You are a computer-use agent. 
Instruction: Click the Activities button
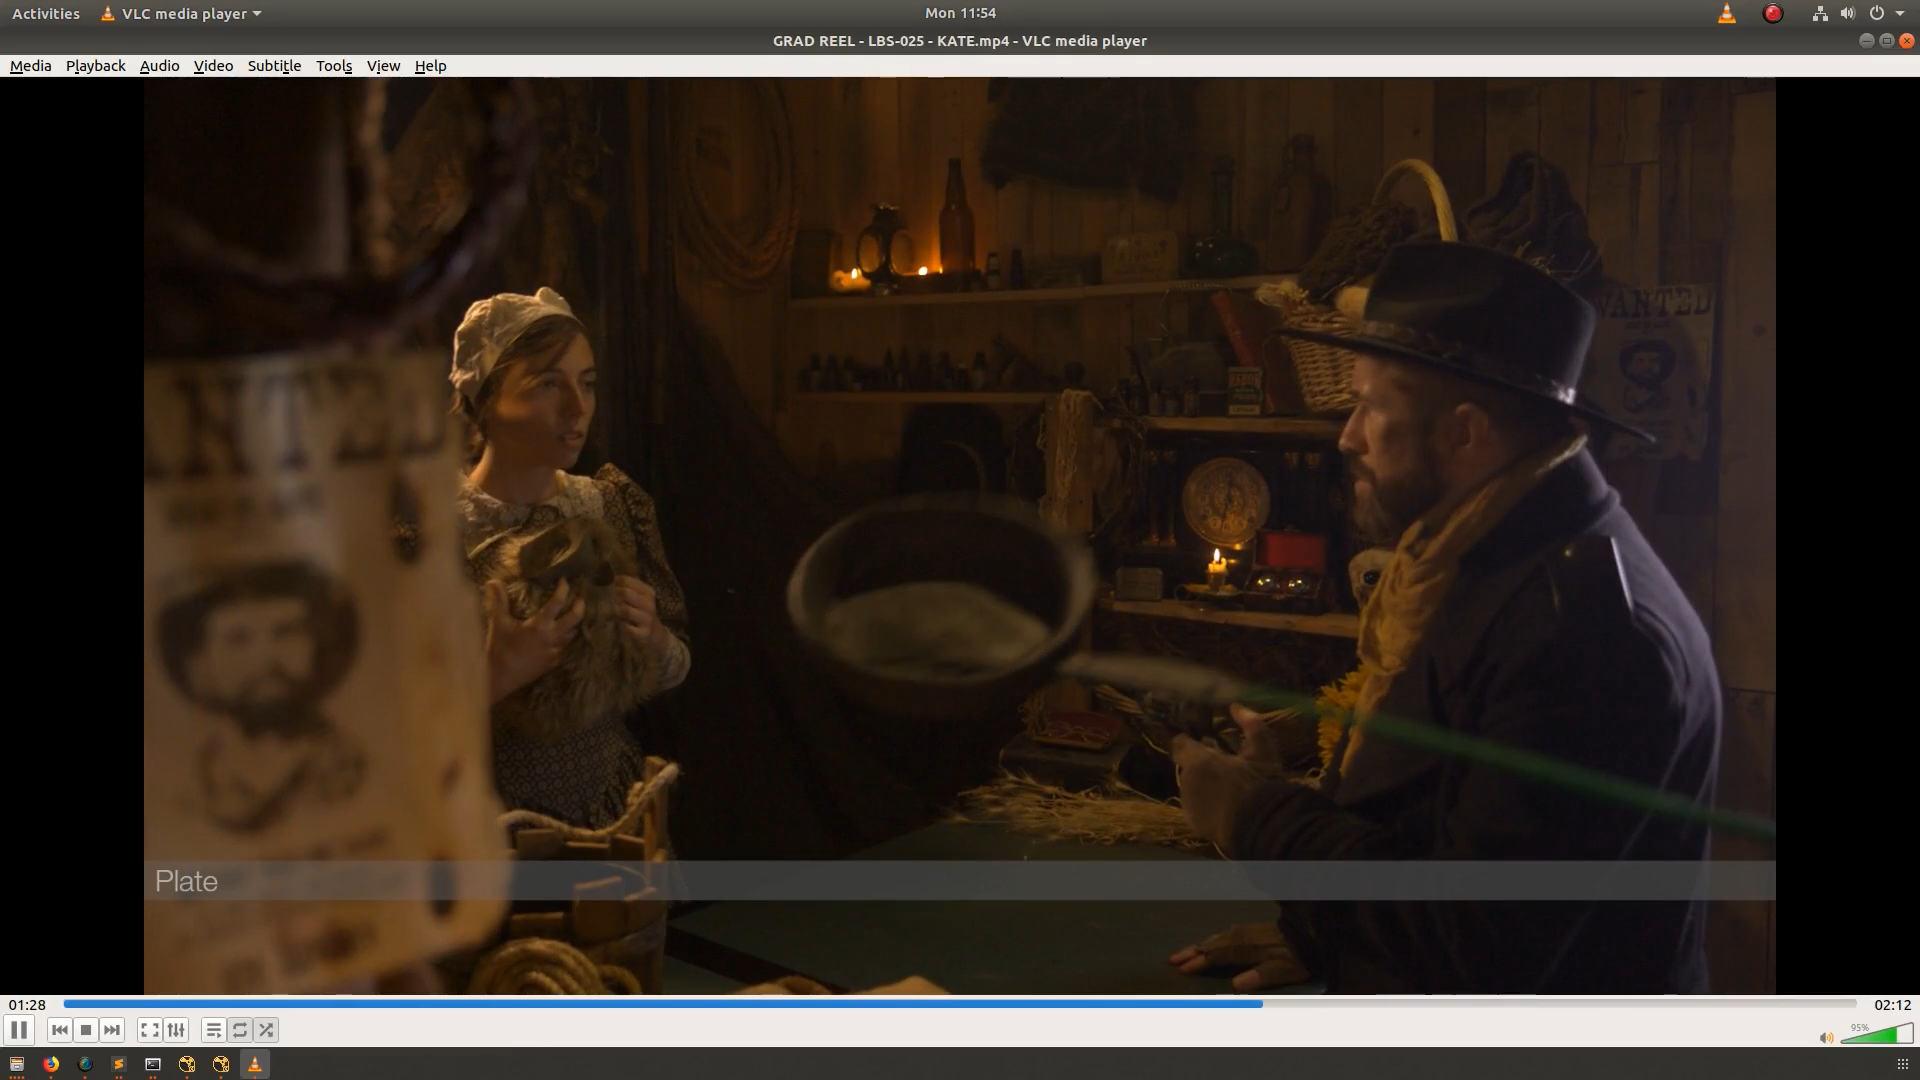pyautogui.click(x=46, y=13)
